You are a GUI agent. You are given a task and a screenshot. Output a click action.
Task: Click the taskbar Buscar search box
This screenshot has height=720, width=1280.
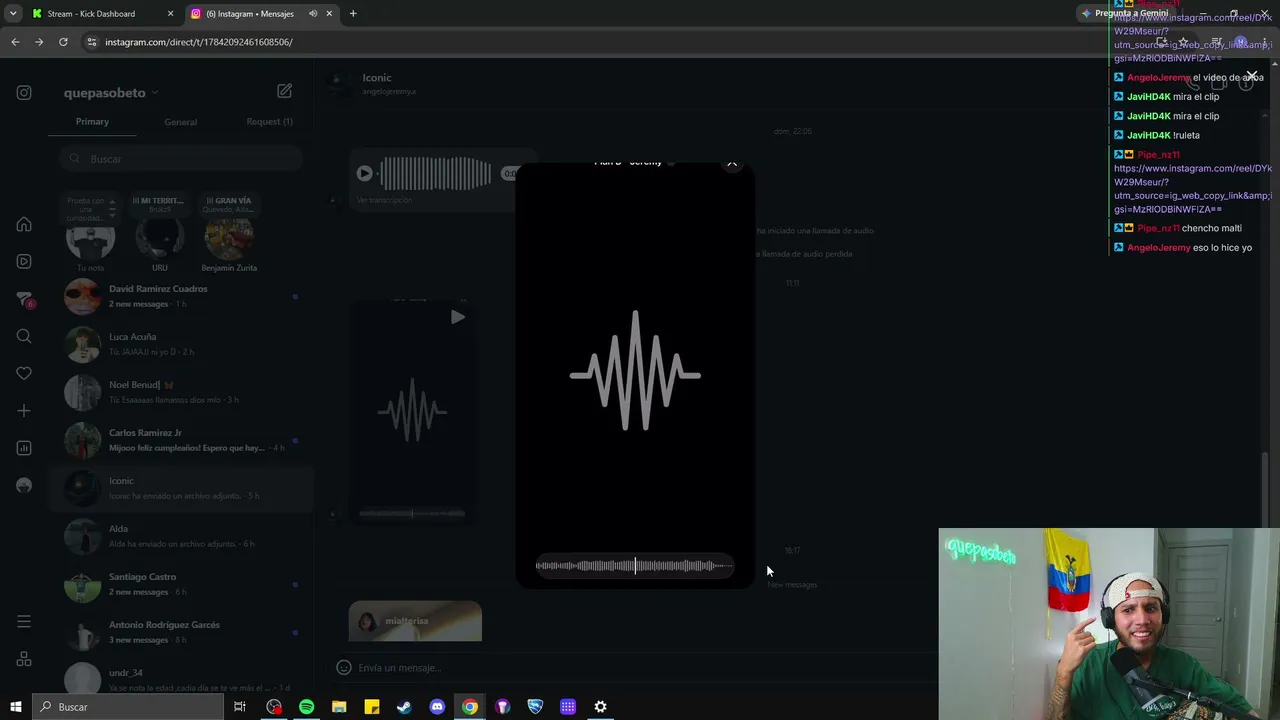pos(128,707)
